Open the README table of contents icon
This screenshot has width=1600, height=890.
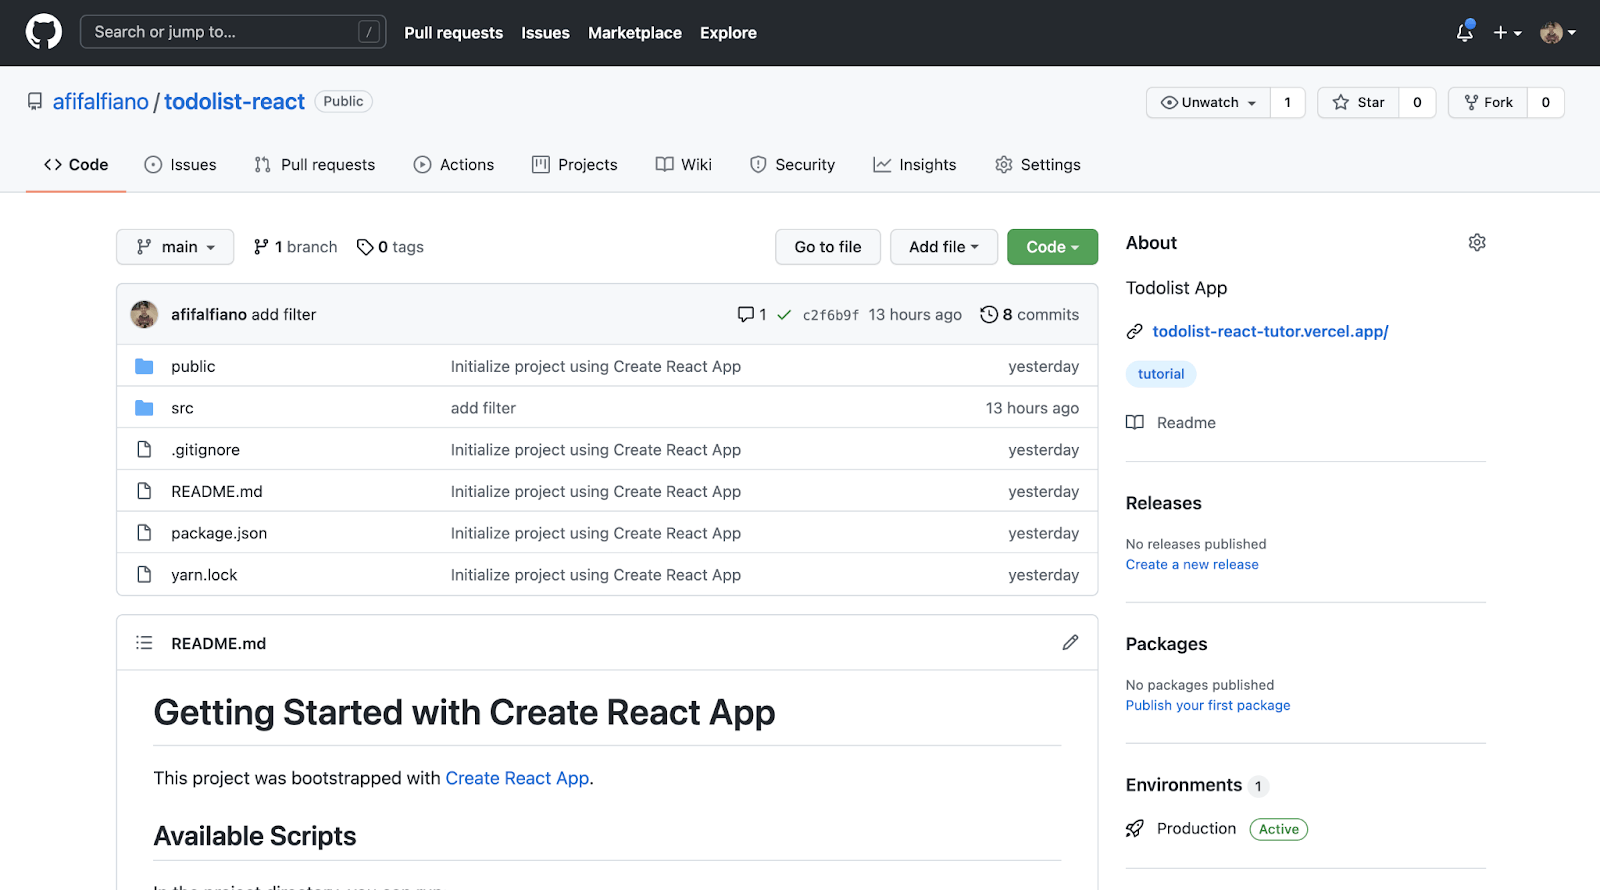tap(144, 643)
